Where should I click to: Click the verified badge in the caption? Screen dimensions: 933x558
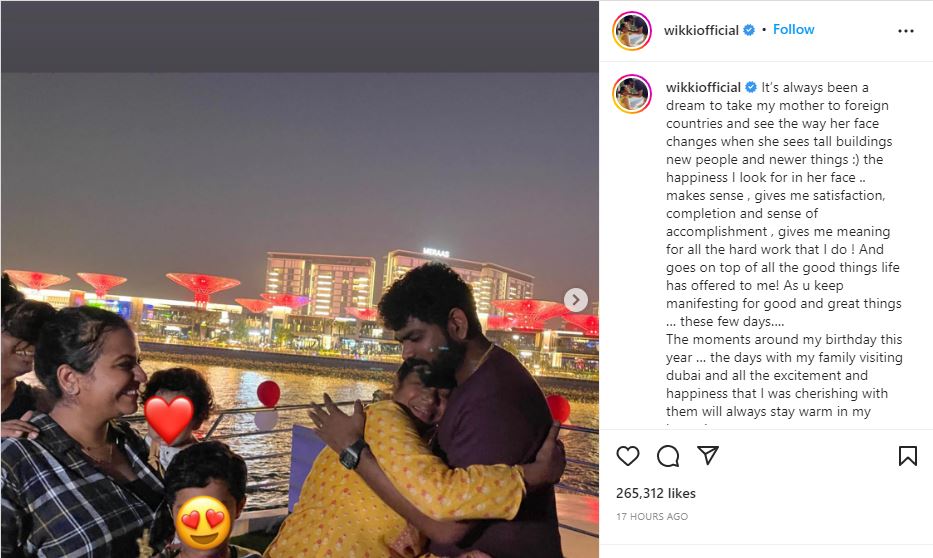click(x=750, y=87)
